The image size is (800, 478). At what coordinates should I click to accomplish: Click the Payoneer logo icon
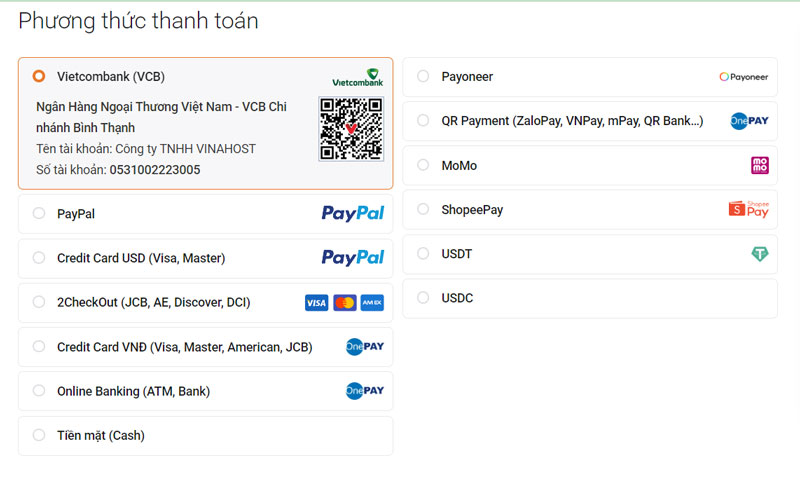(x=743, y=77)
